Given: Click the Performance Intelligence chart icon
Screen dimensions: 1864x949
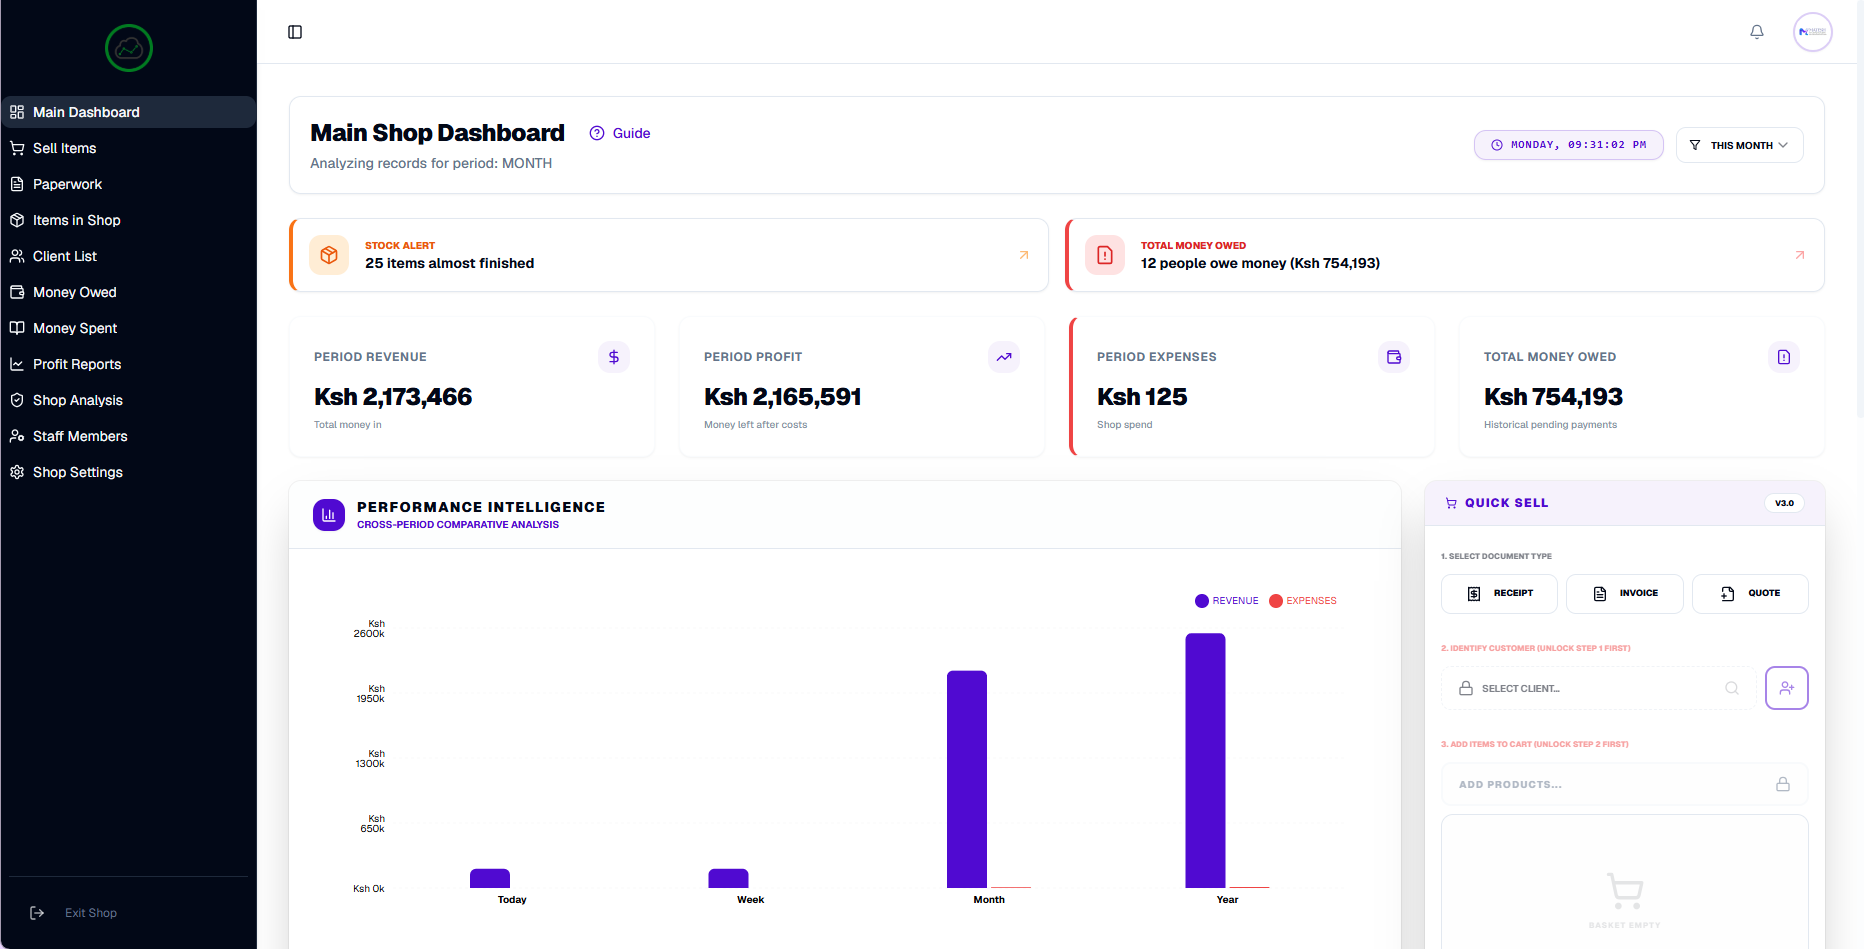Looking at the screenshot, I should (329, 515).
